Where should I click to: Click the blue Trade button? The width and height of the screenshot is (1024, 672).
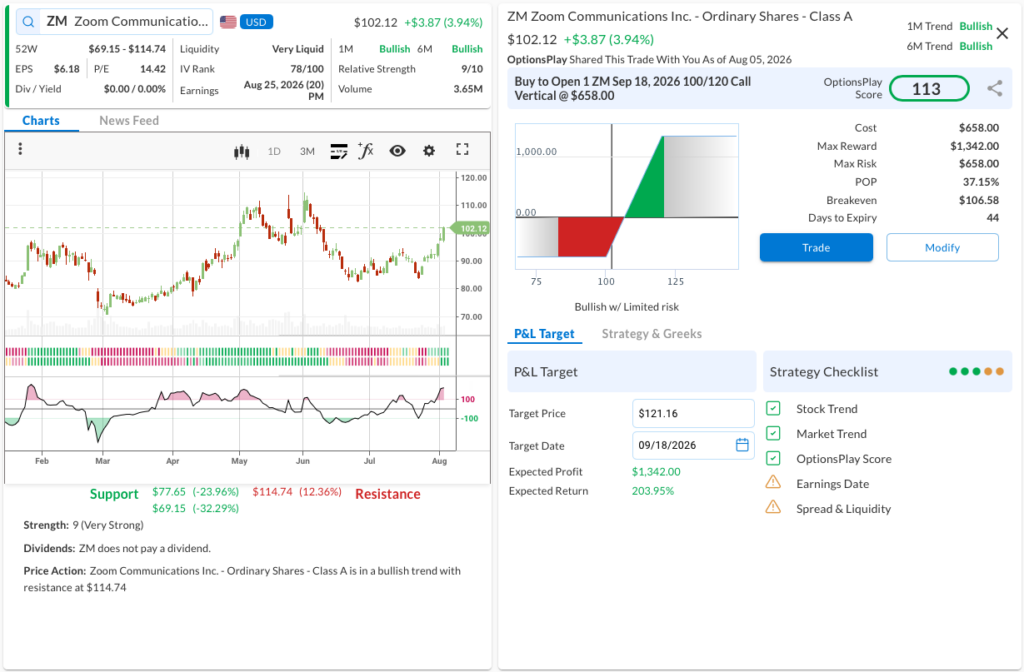pos(816,248)
